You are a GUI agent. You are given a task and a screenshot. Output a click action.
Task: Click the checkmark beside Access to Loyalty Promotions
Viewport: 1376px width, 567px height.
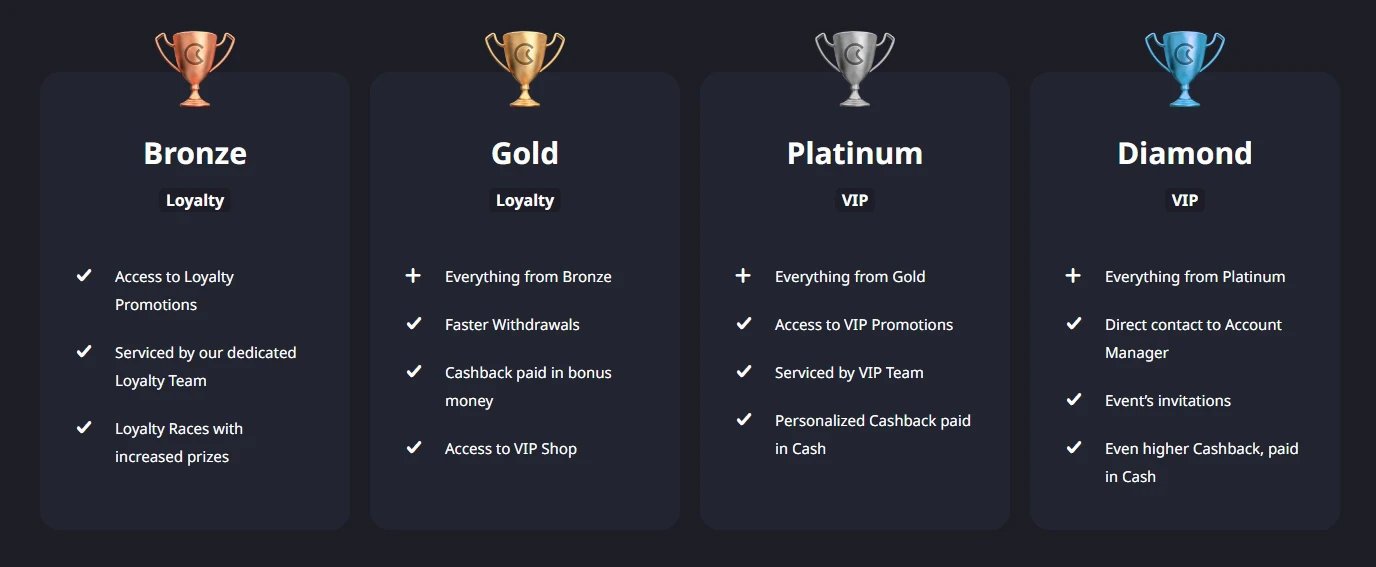84,275
